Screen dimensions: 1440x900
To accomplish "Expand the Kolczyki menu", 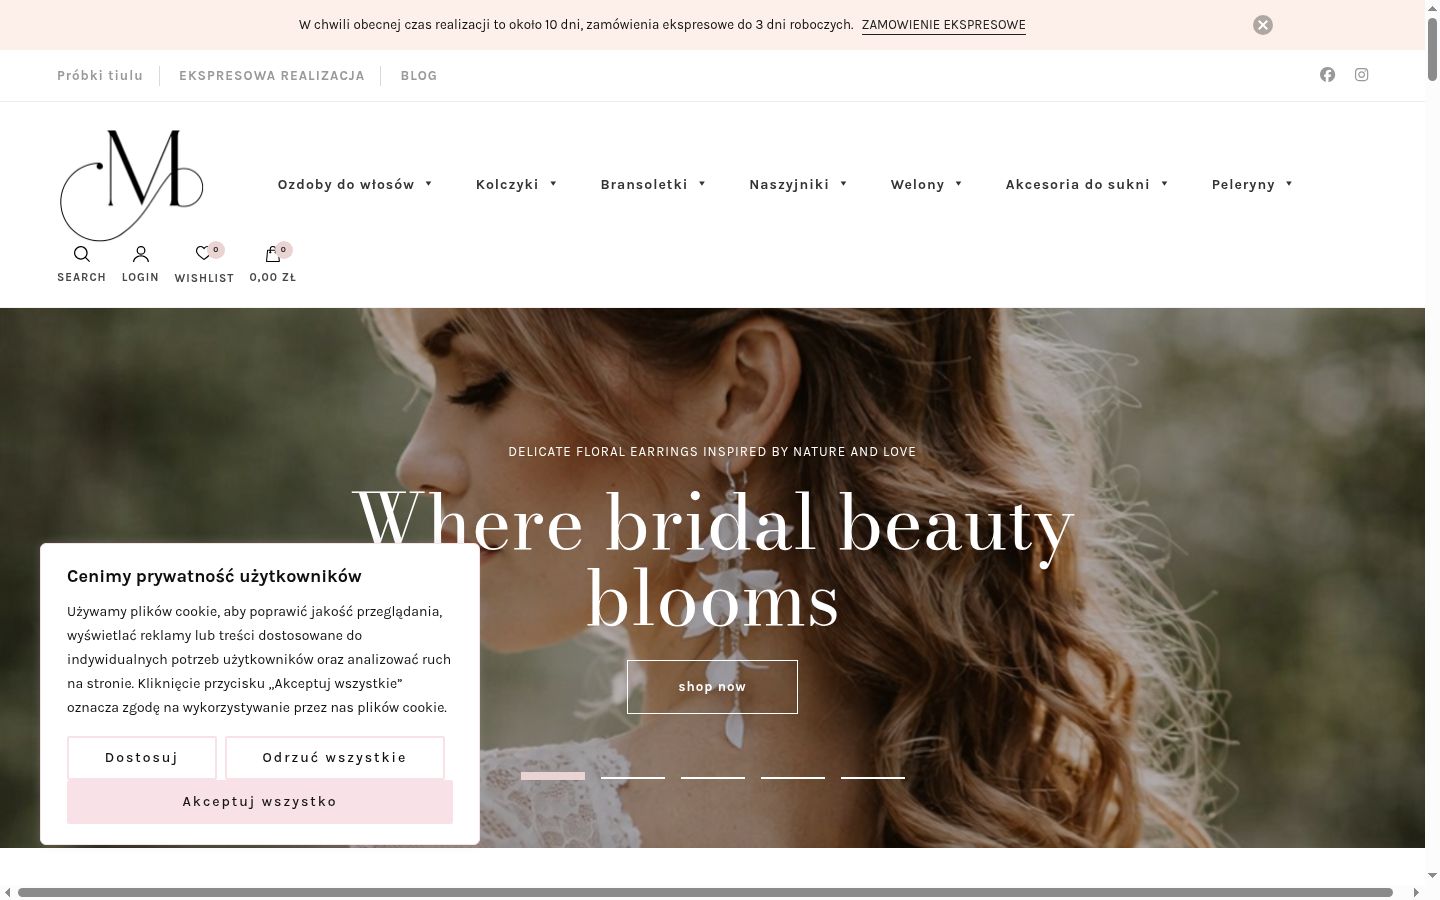I will click(516, 184).
